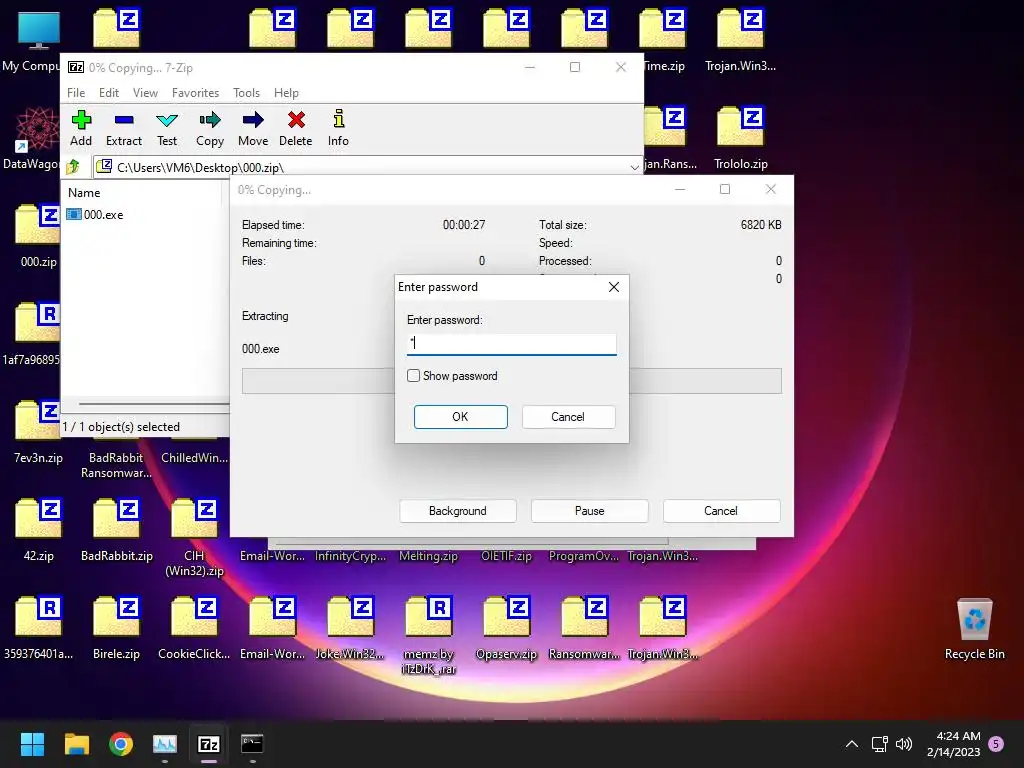Open the File menu in 7-Zip

76,93
